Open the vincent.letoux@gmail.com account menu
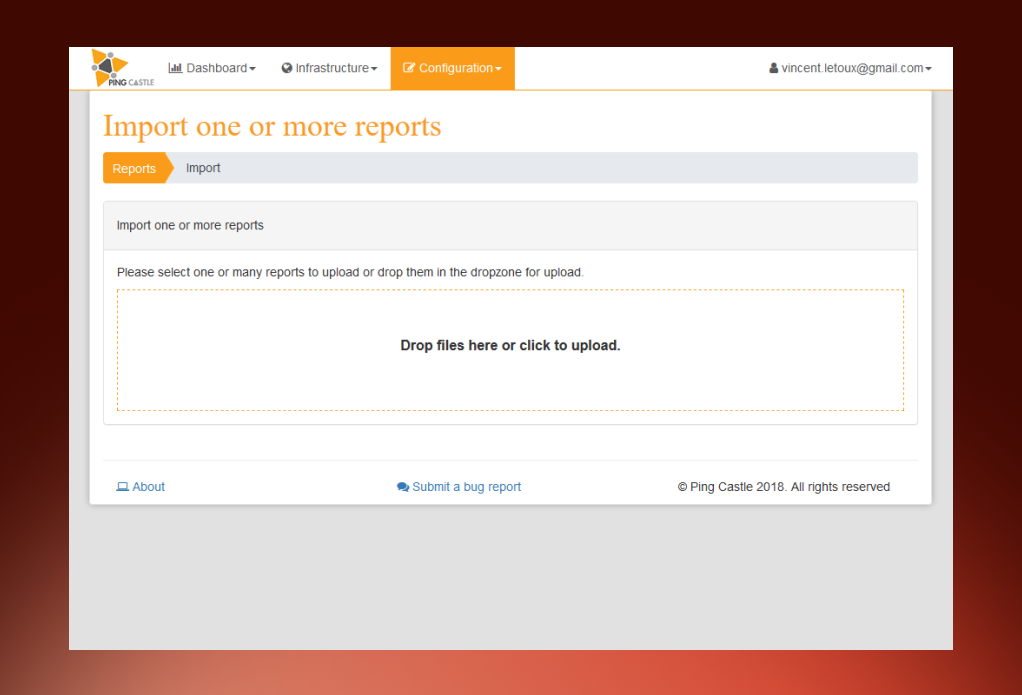 (851, 68)
